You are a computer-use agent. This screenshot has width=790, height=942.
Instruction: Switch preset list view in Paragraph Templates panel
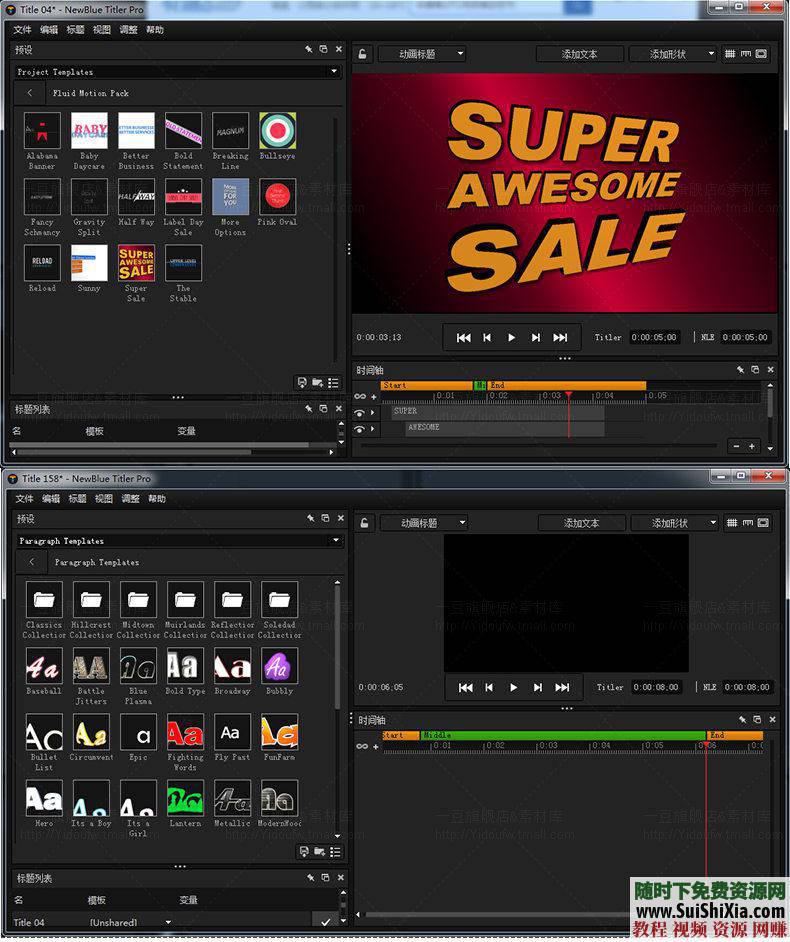tap(333, 852)
